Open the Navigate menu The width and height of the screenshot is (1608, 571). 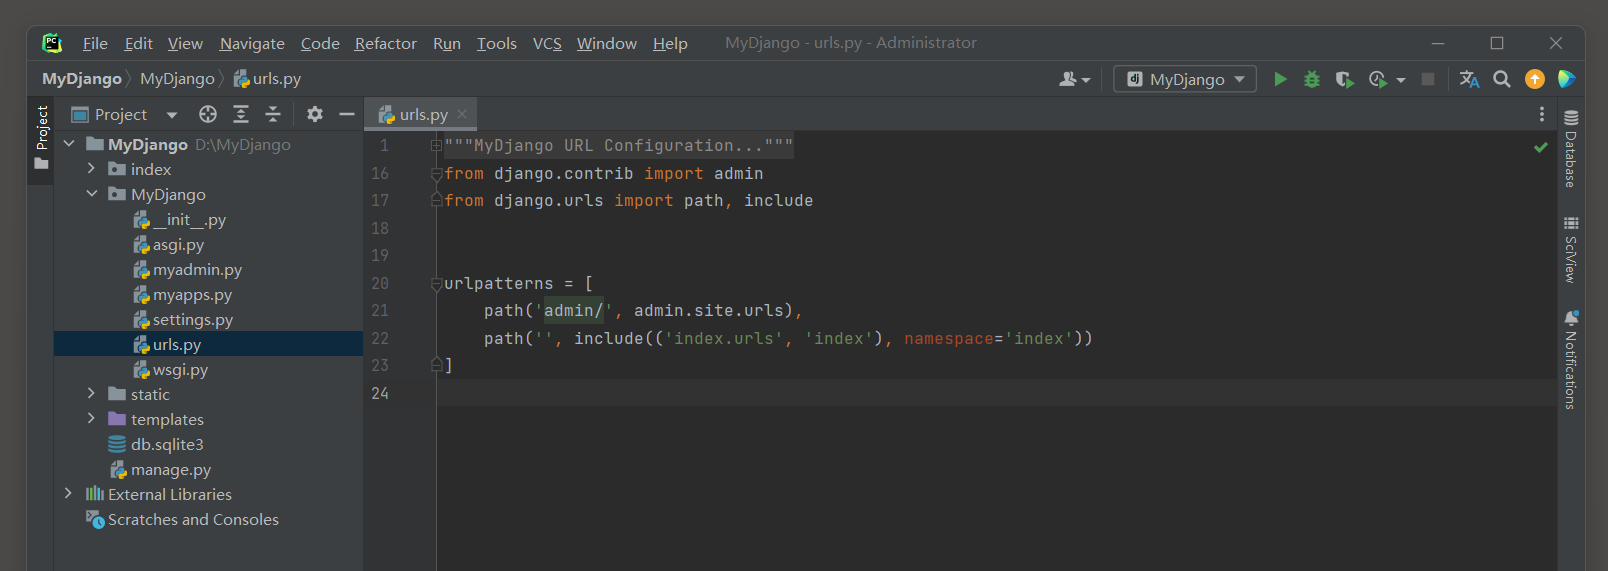point(252,43)
